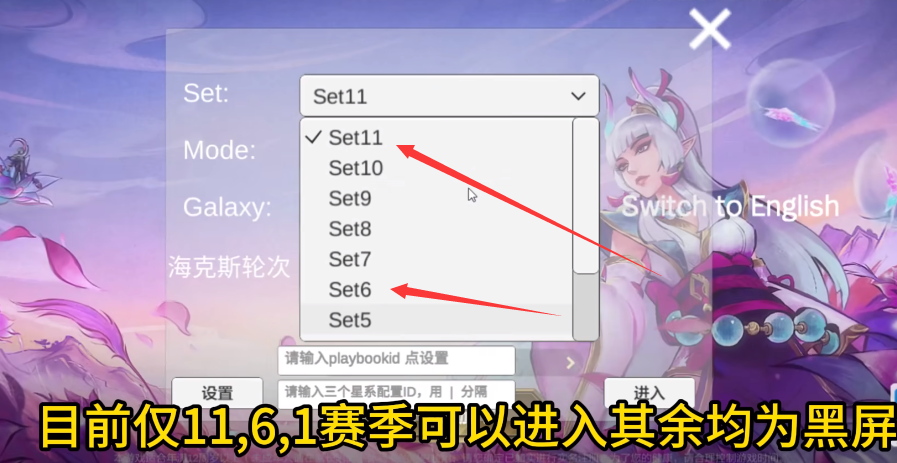Click the dropdown list scrollbar thumb

click(585, 195)
